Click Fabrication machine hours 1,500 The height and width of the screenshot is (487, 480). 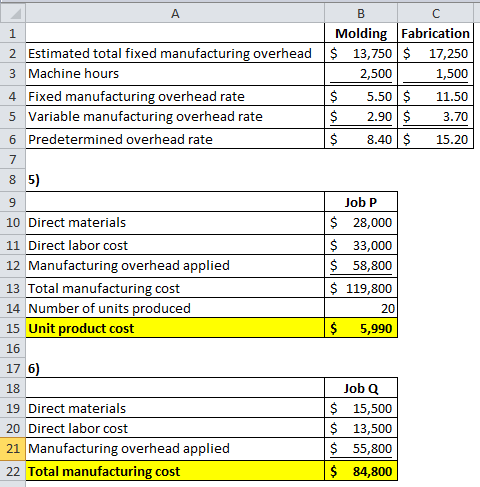(x=435, y=74)
